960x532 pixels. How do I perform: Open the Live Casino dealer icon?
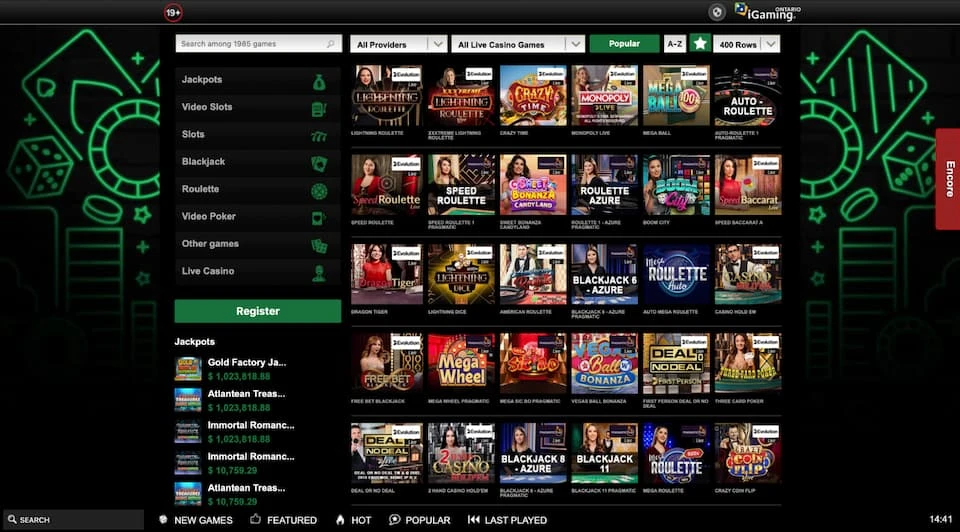(319, 273)
